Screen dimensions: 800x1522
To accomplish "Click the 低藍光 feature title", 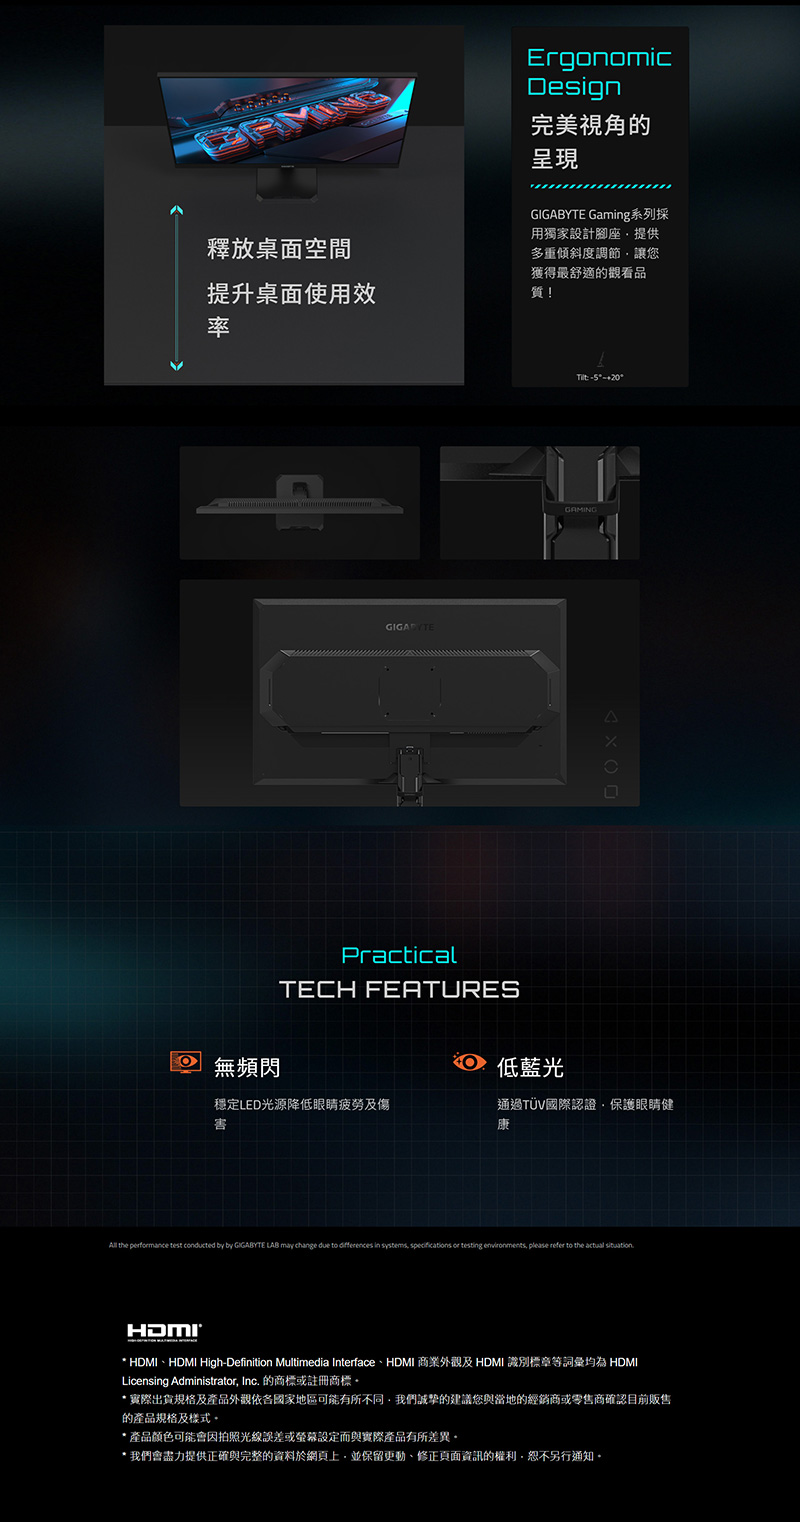I will (530, 1068).
